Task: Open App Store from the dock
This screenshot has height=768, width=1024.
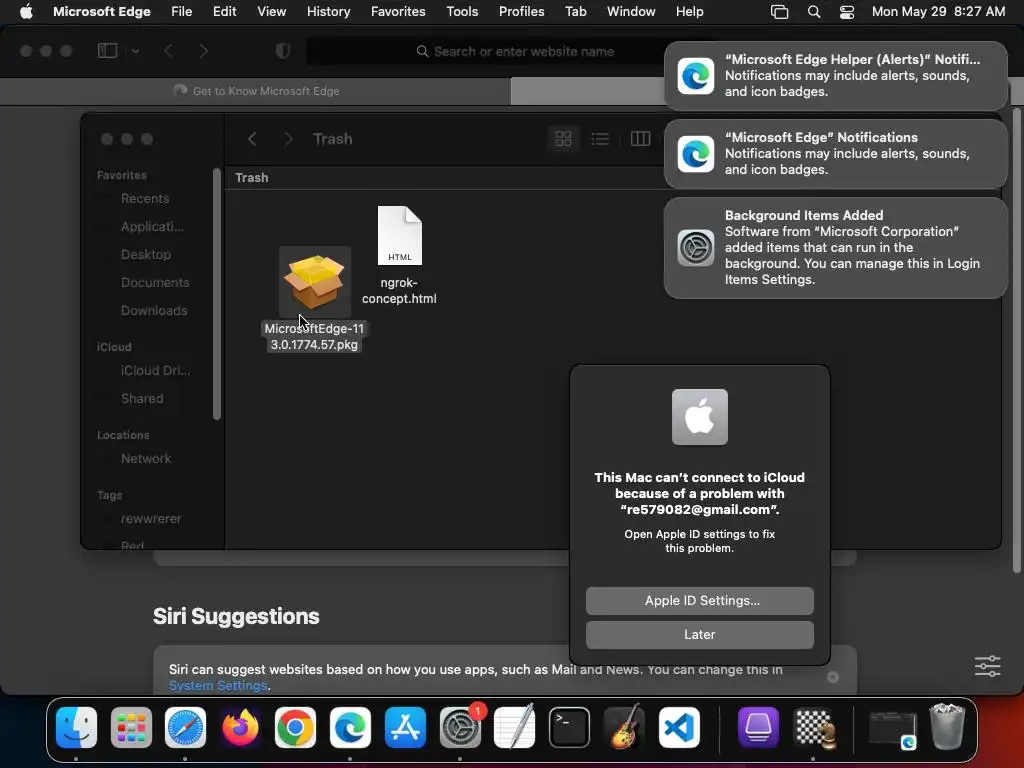Action: pos(405,728)
